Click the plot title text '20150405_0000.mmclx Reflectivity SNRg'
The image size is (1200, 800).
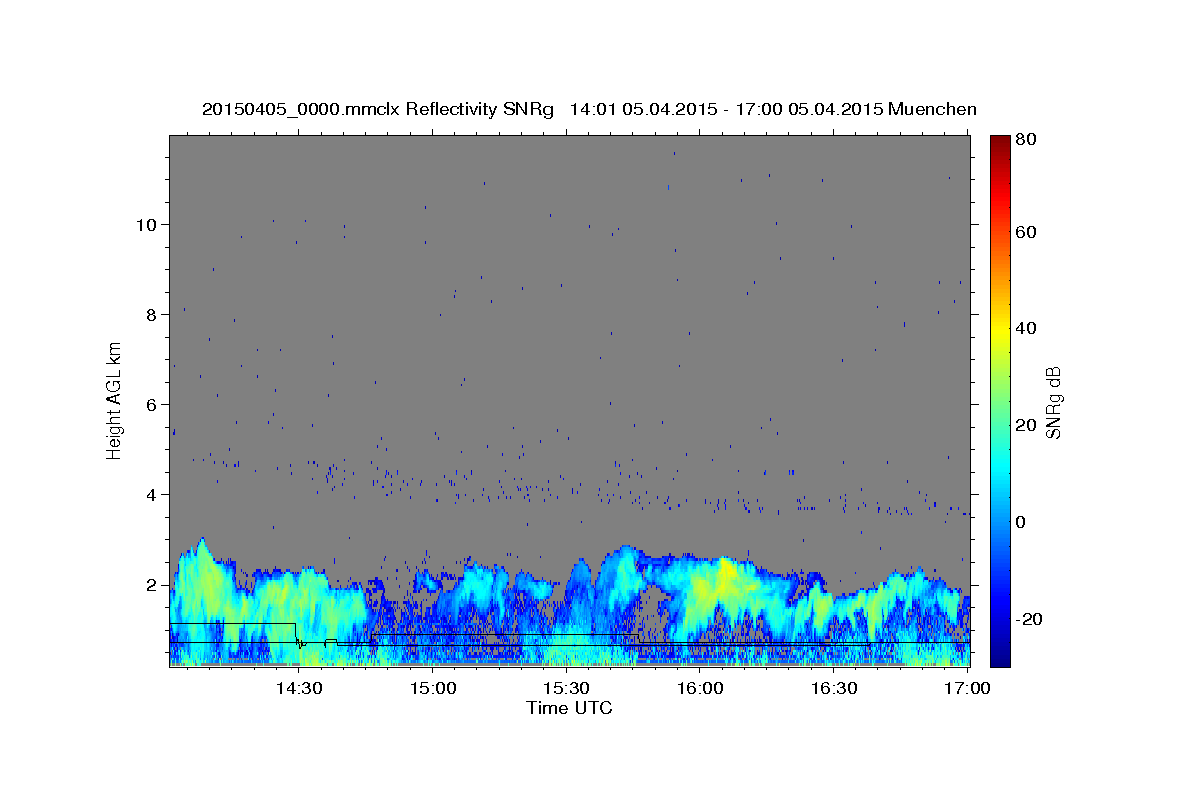[x=378, y=109]
